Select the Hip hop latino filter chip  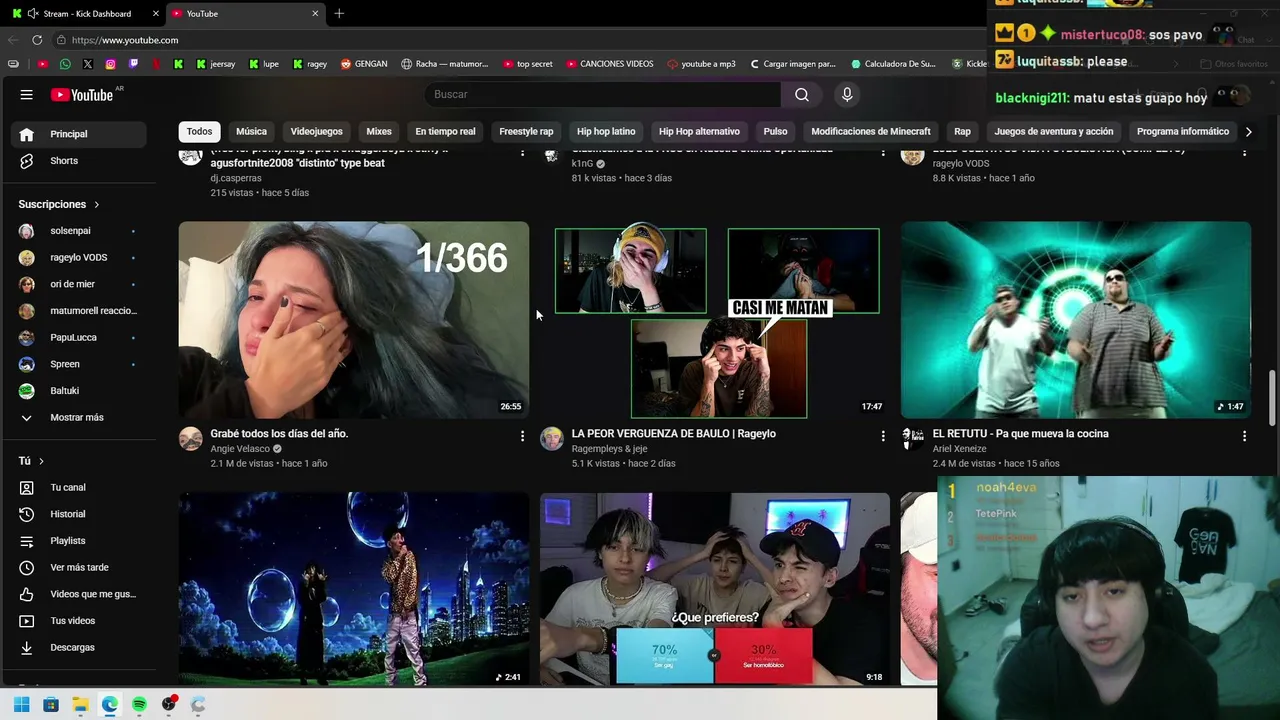(606, 132)
